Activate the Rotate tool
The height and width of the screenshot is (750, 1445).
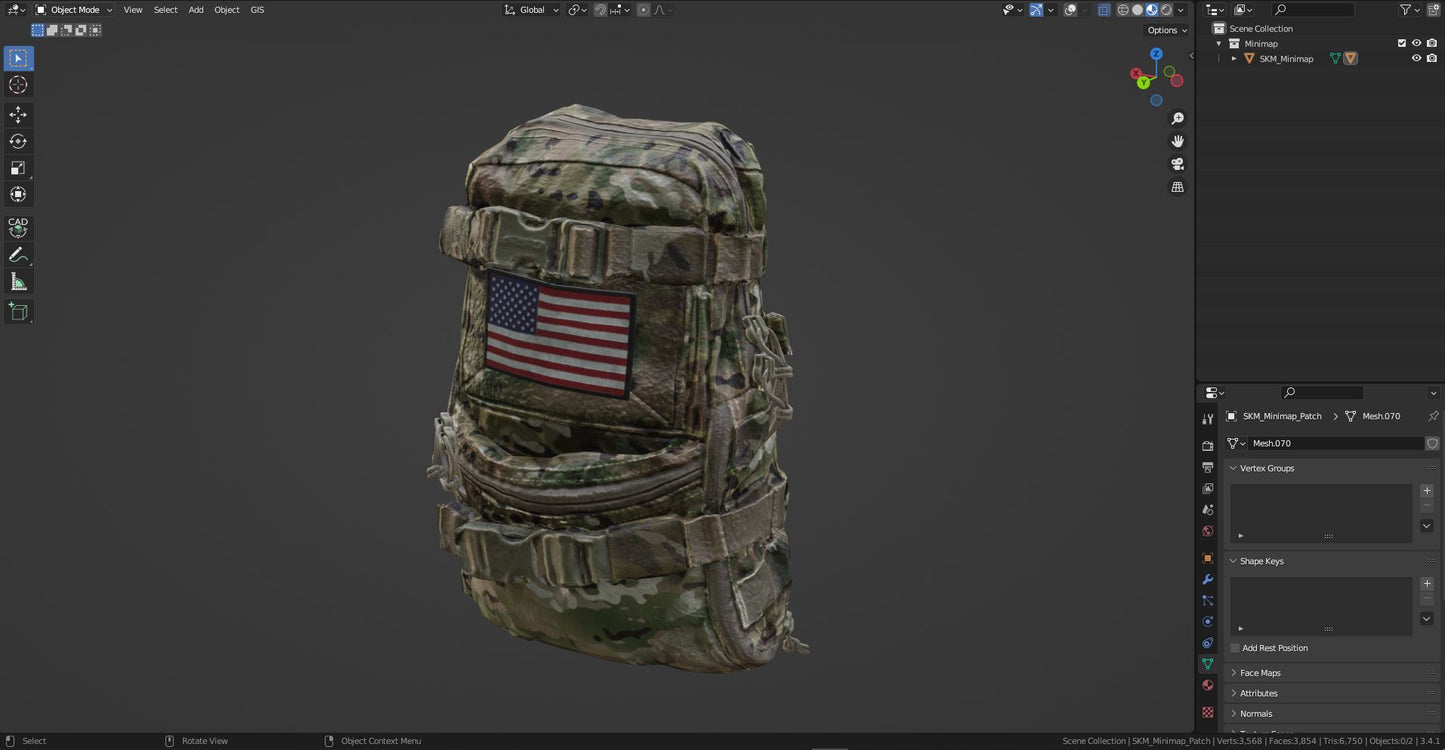pos(18,141)
